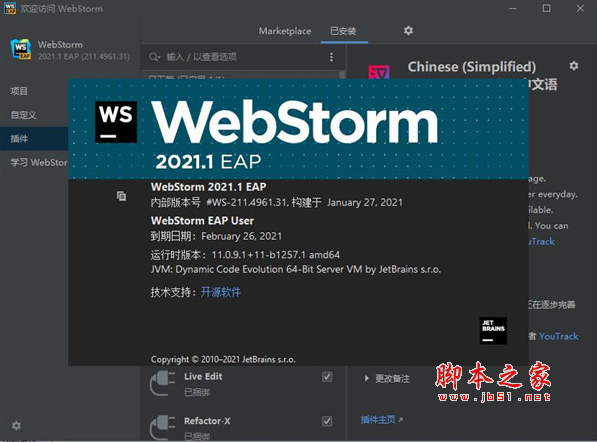
Task: Click the options gear at bottom left
Action: pyautogui.click(x=16, y=425)
